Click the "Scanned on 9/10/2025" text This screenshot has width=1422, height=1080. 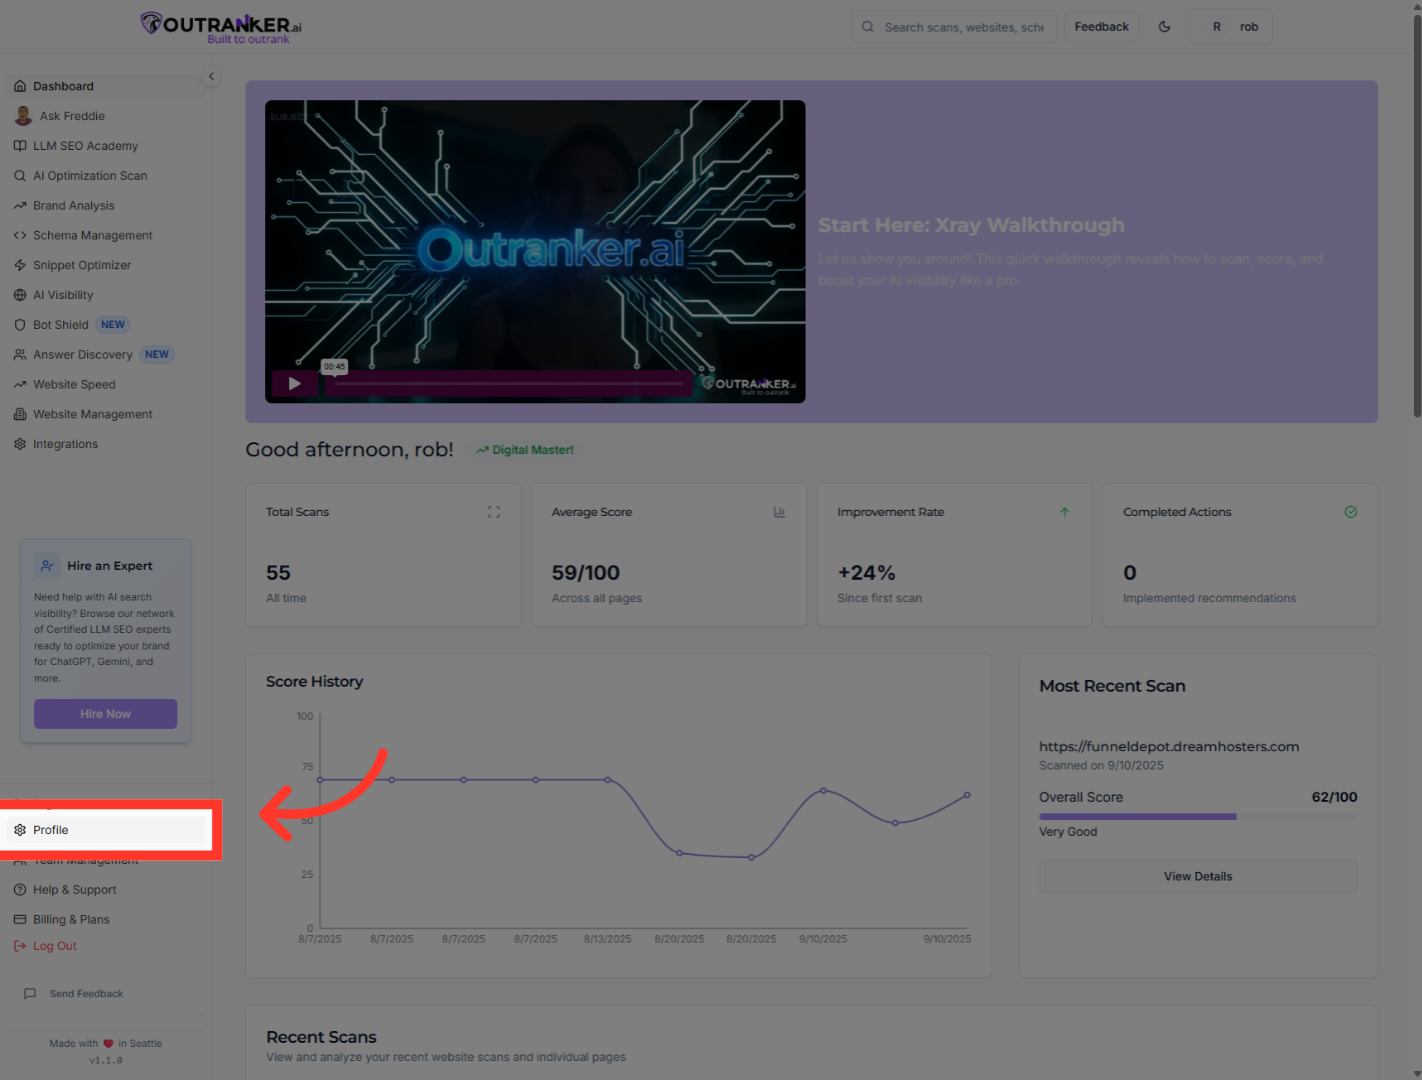[1101, 766]
